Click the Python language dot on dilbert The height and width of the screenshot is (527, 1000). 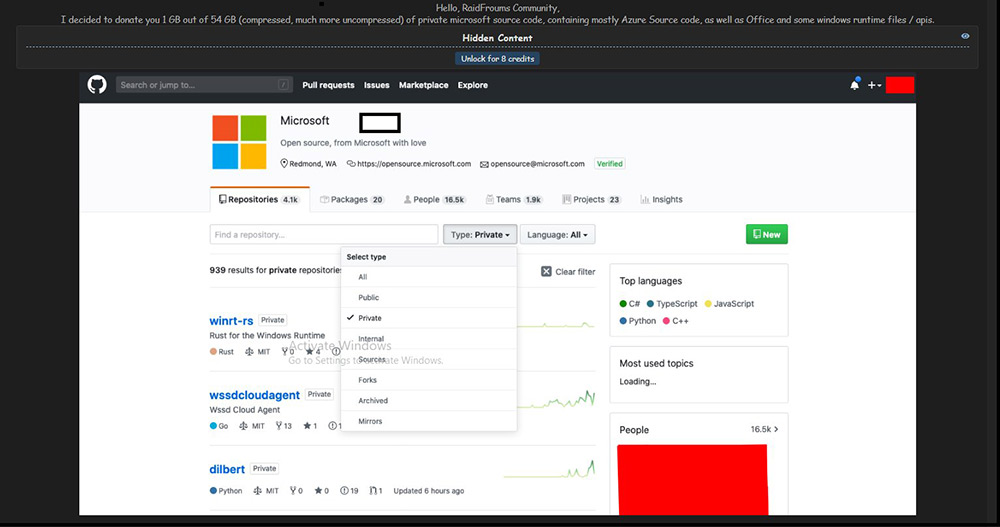[213, 491]
